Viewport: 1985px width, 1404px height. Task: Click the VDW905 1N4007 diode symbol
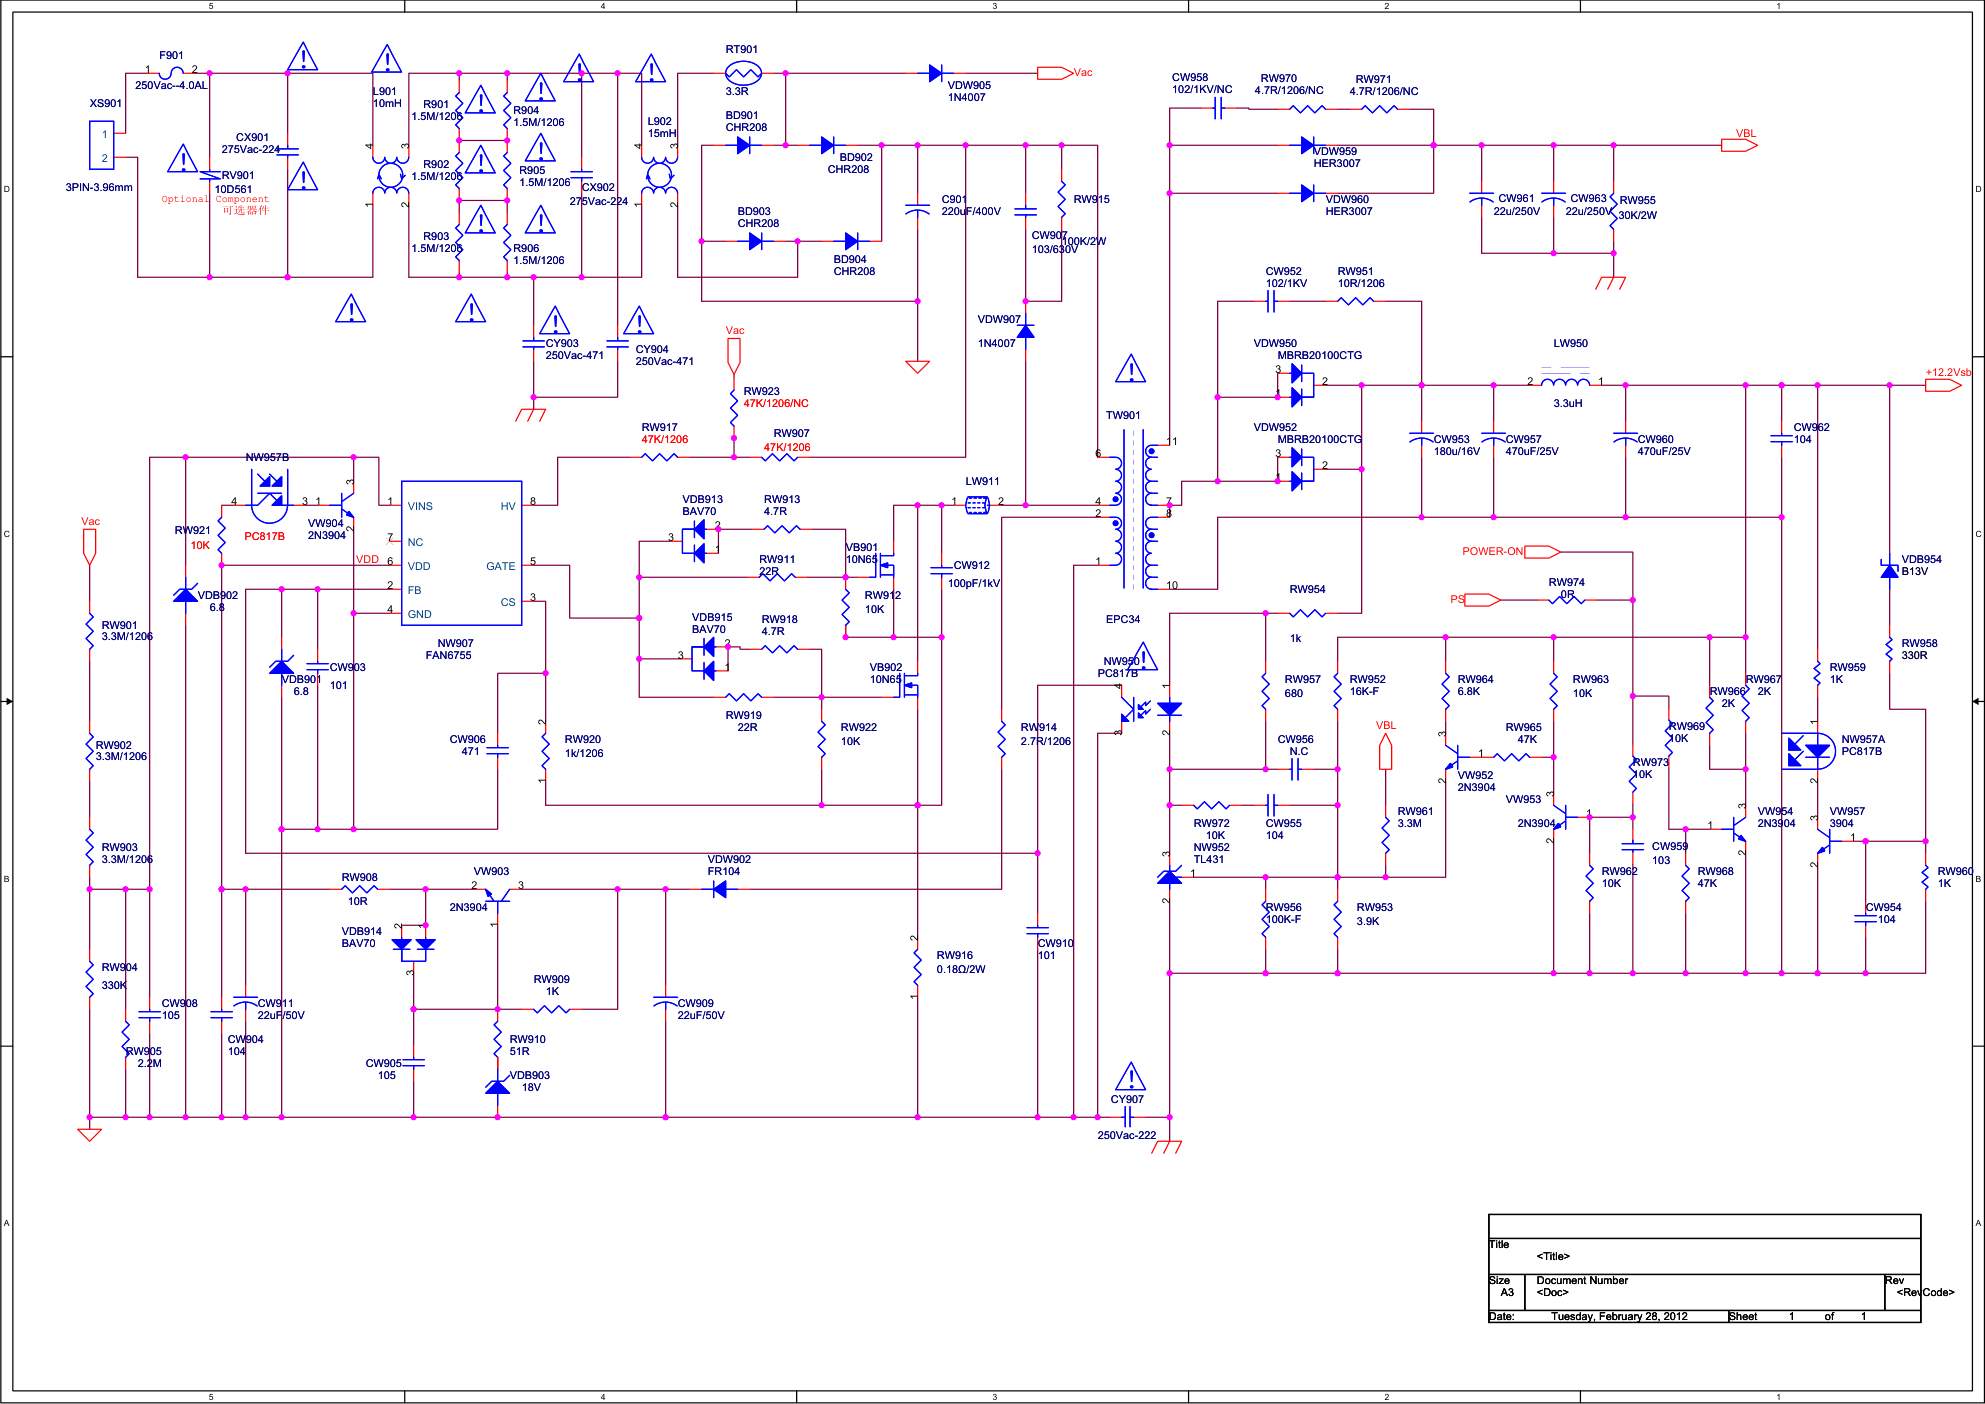pyautogui.click(x=935, y=73)
